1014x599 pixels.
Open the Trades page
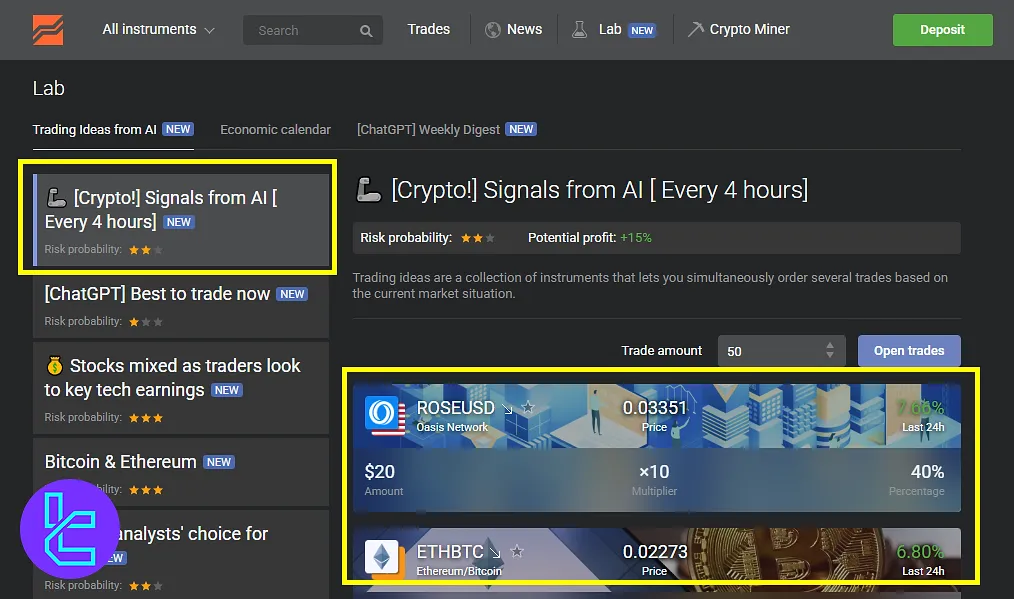pyautogui.click(x=429, y=30)
